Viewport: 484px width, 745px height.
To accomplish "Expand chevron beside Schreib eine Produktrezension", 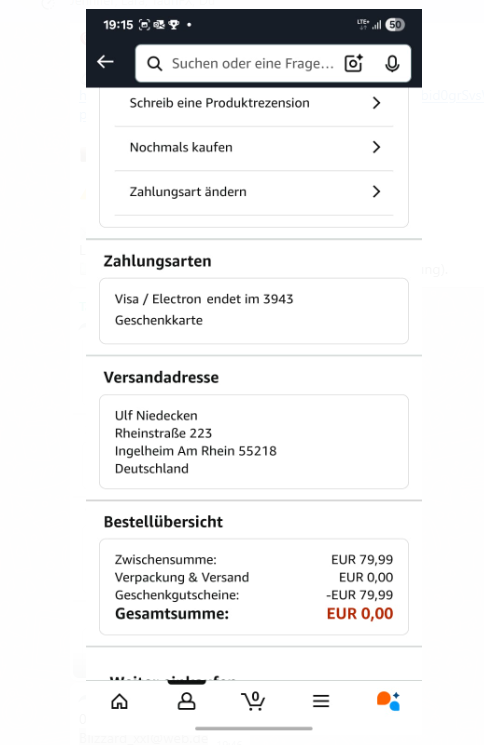I will pos(376,103).
